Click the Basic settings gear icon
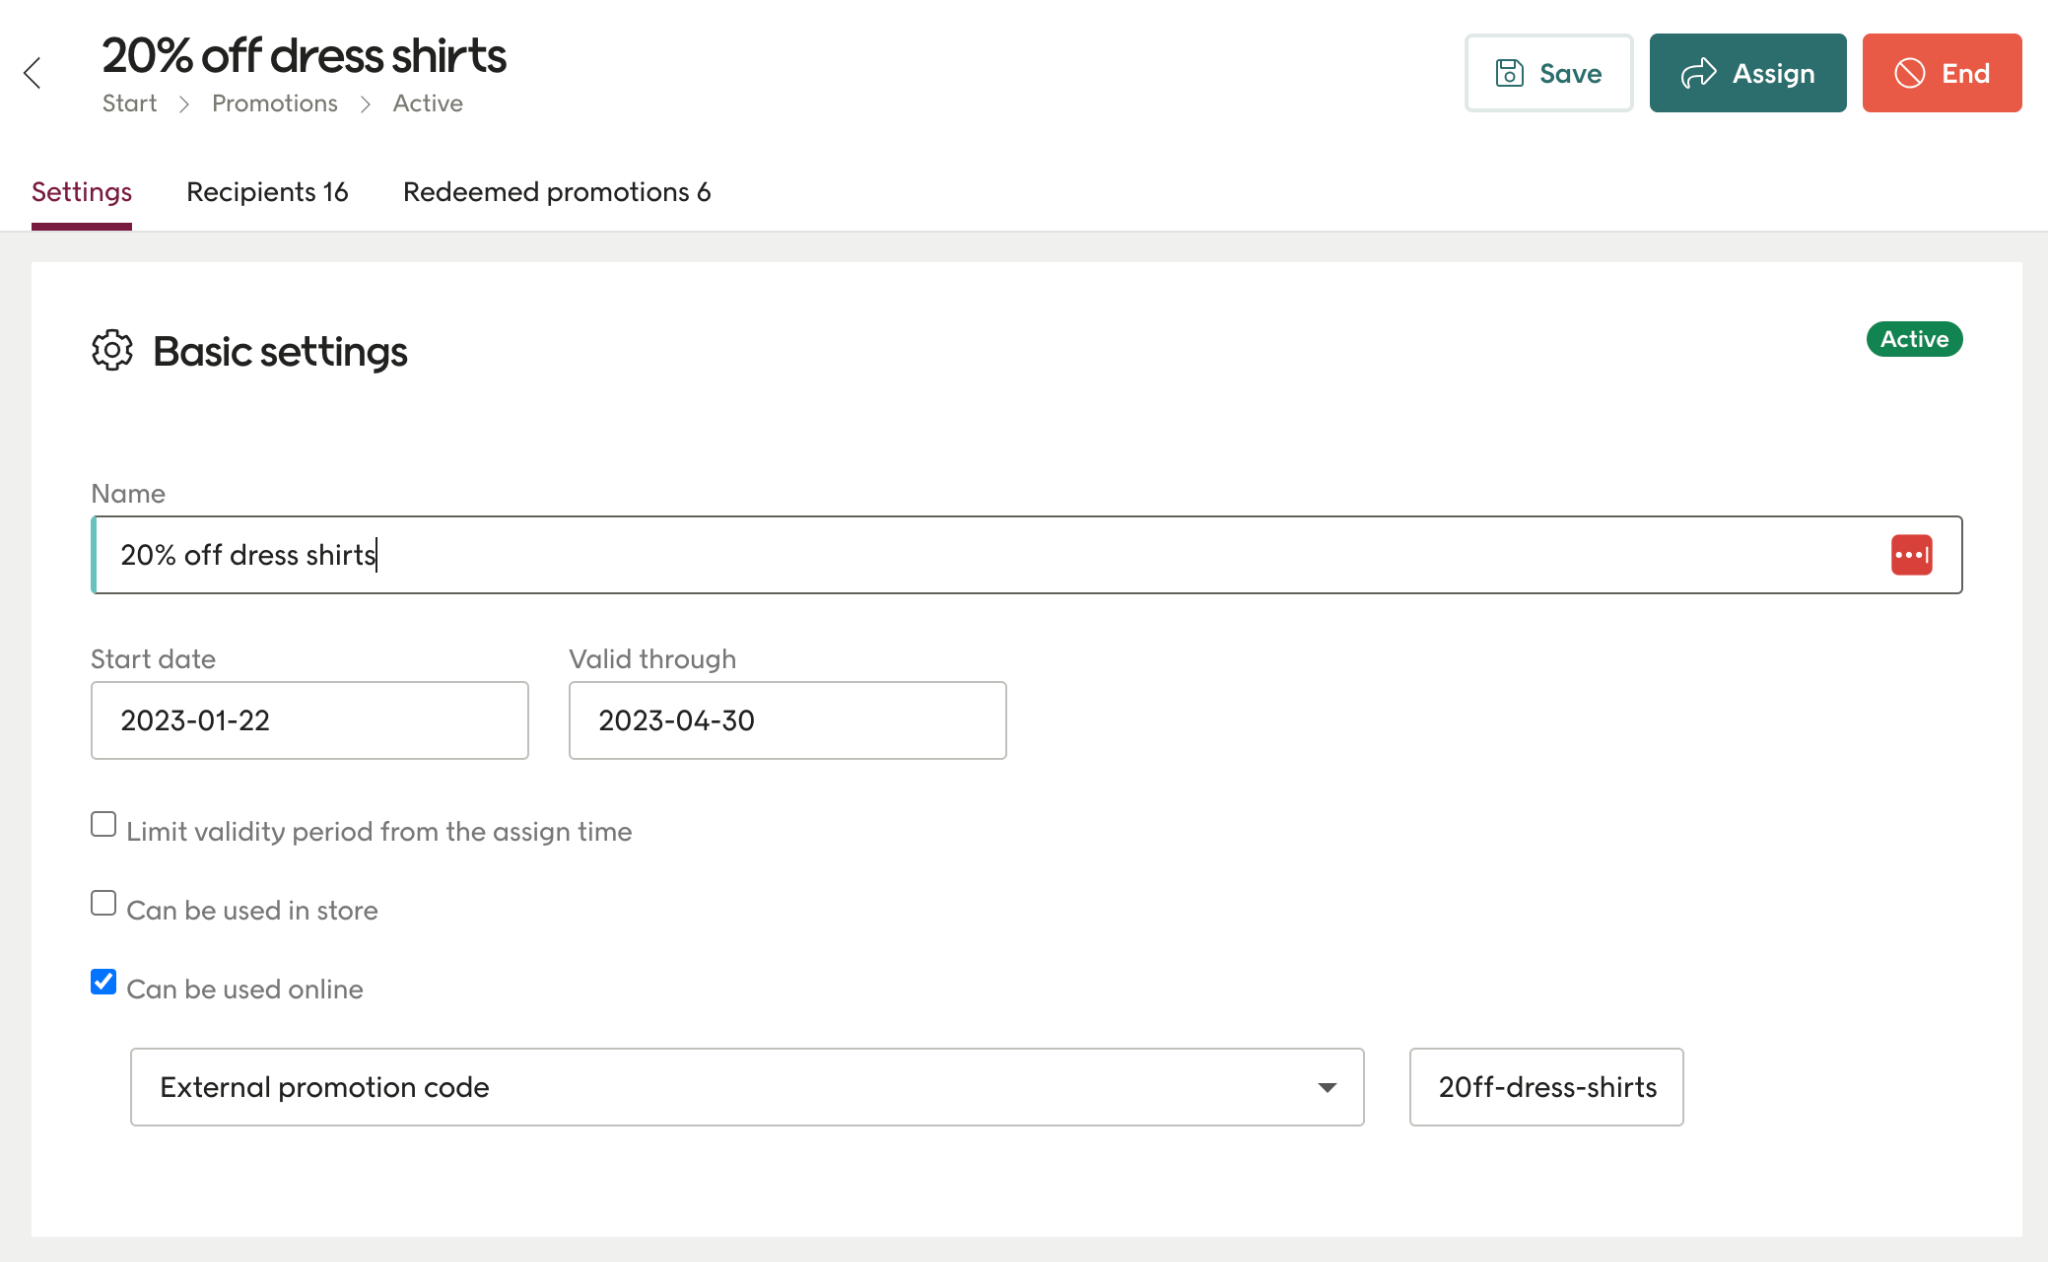This screenshot has width=2048, height=1262. [112, 351]
